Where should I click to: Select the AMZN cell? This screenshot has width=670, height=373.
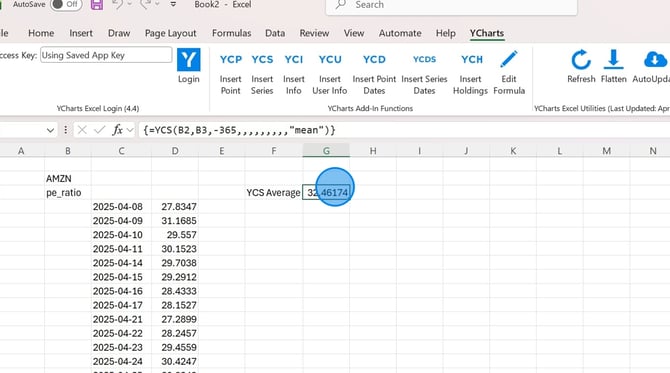click(68, 178)
